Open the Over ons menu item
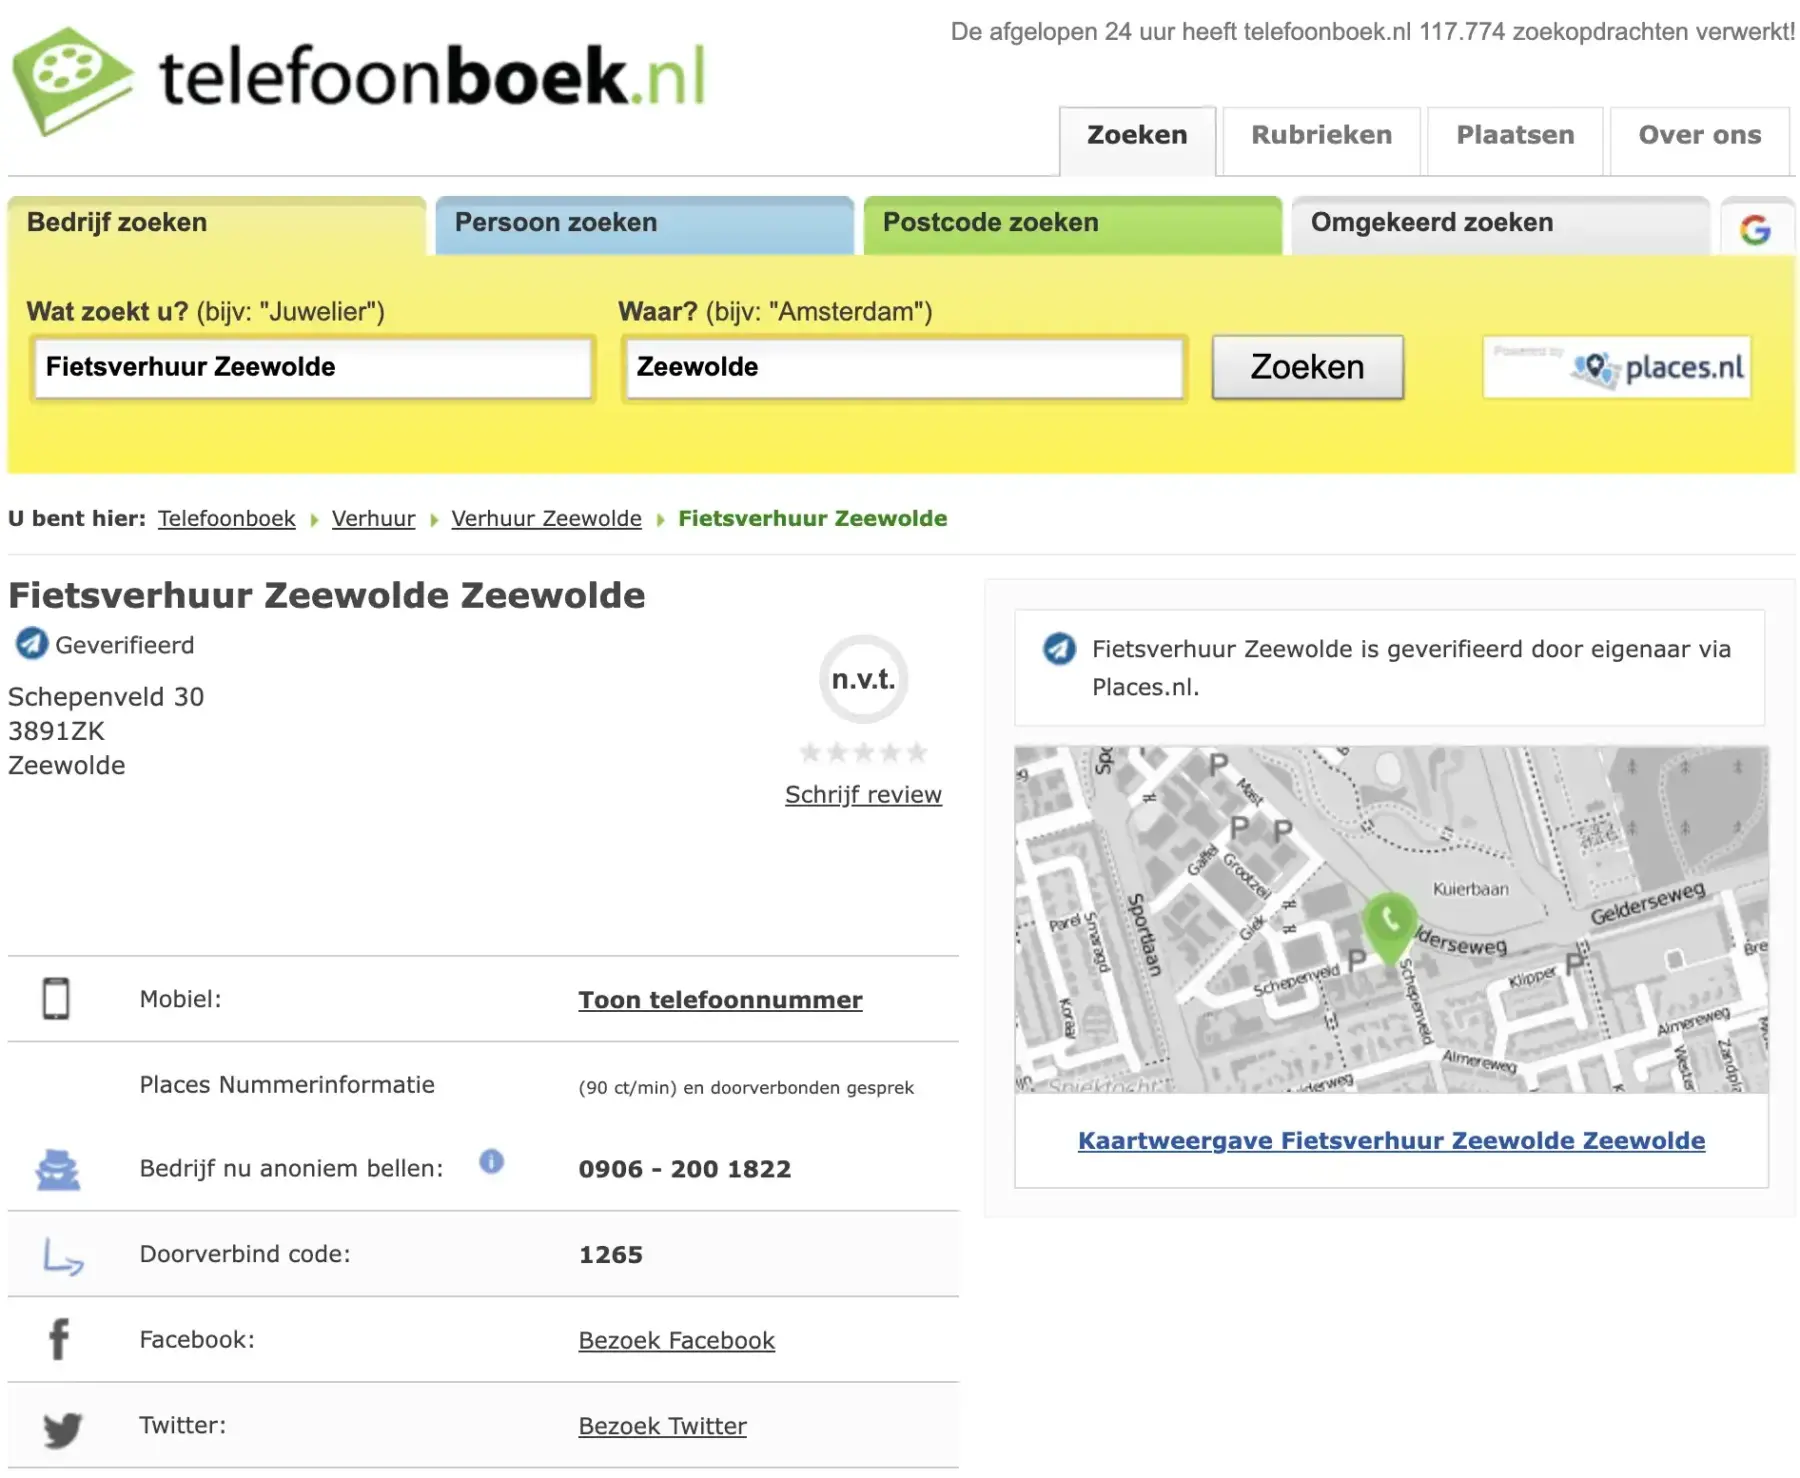This screenshot has height=1478, width=1800. click(x=1699, y=136)
